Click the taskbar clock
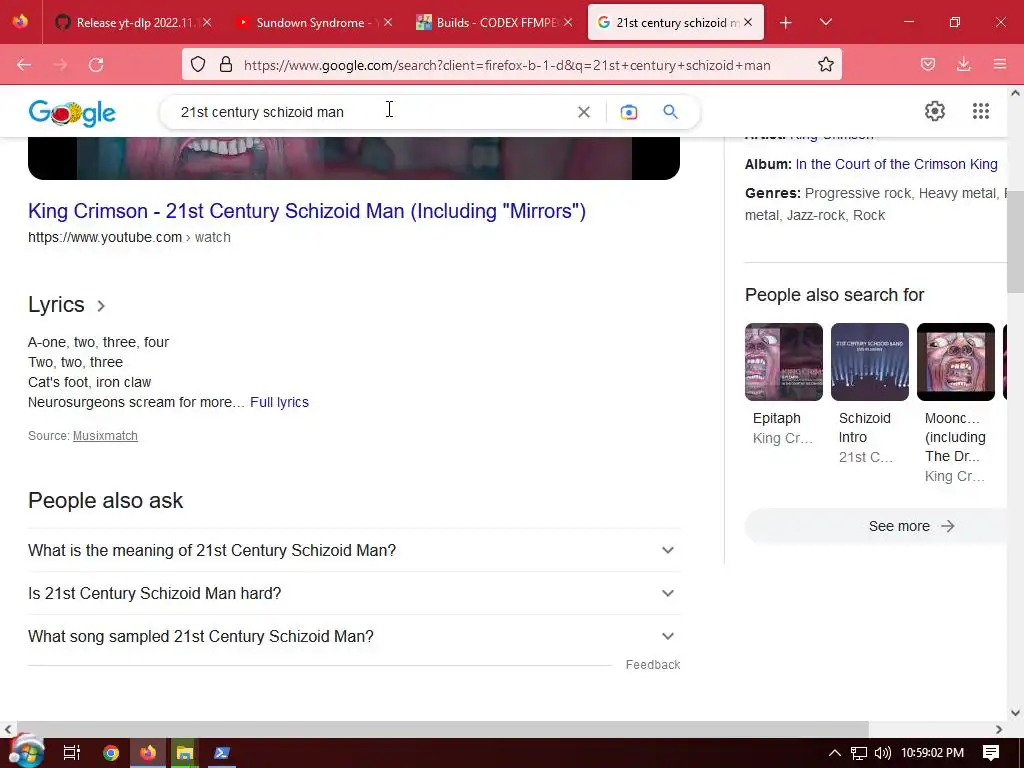The image size is (1024, 768). coord(933,753)
